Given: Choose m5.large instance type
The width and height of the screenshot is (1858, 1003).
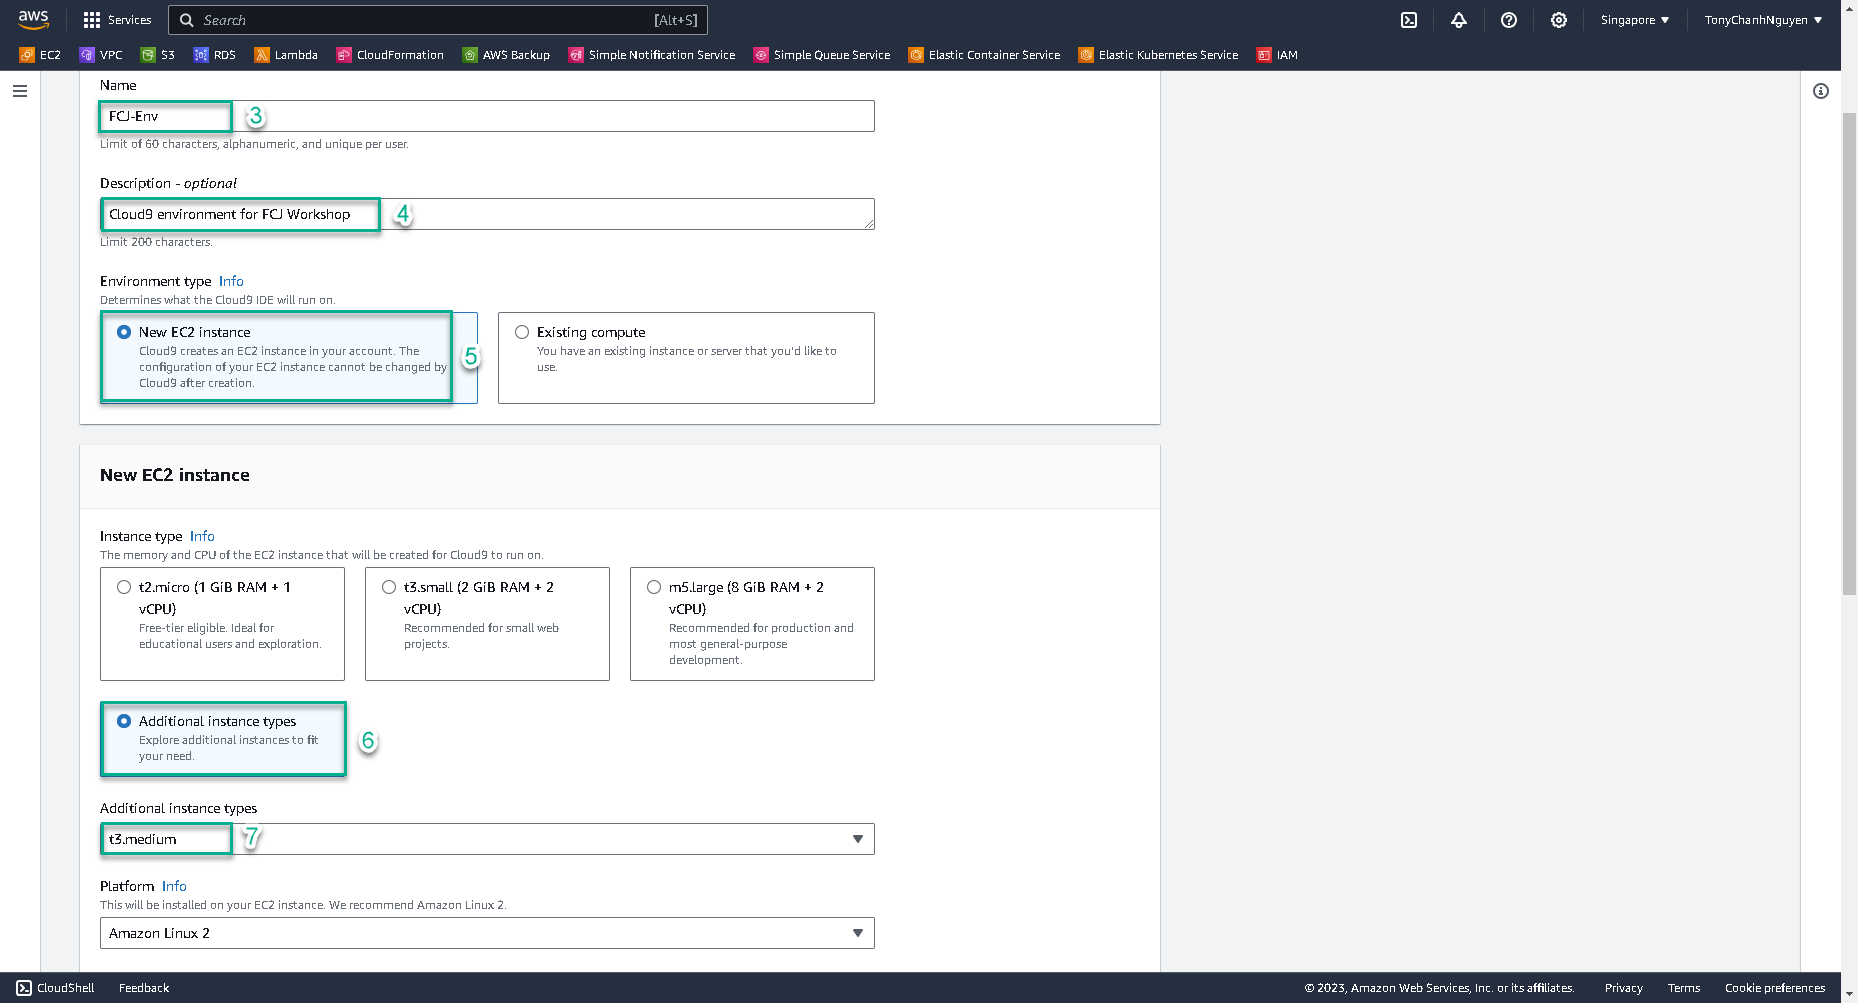Looking at the screenshot, I should (654, 588).
